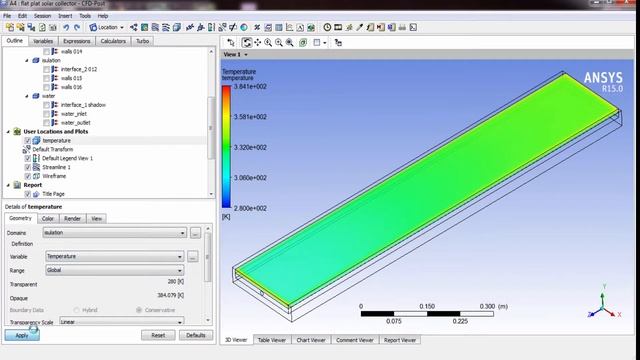640x360 pixels.
Task: Open the Variable dropdown showing Temperature
Action: click(x=114, y=256)
